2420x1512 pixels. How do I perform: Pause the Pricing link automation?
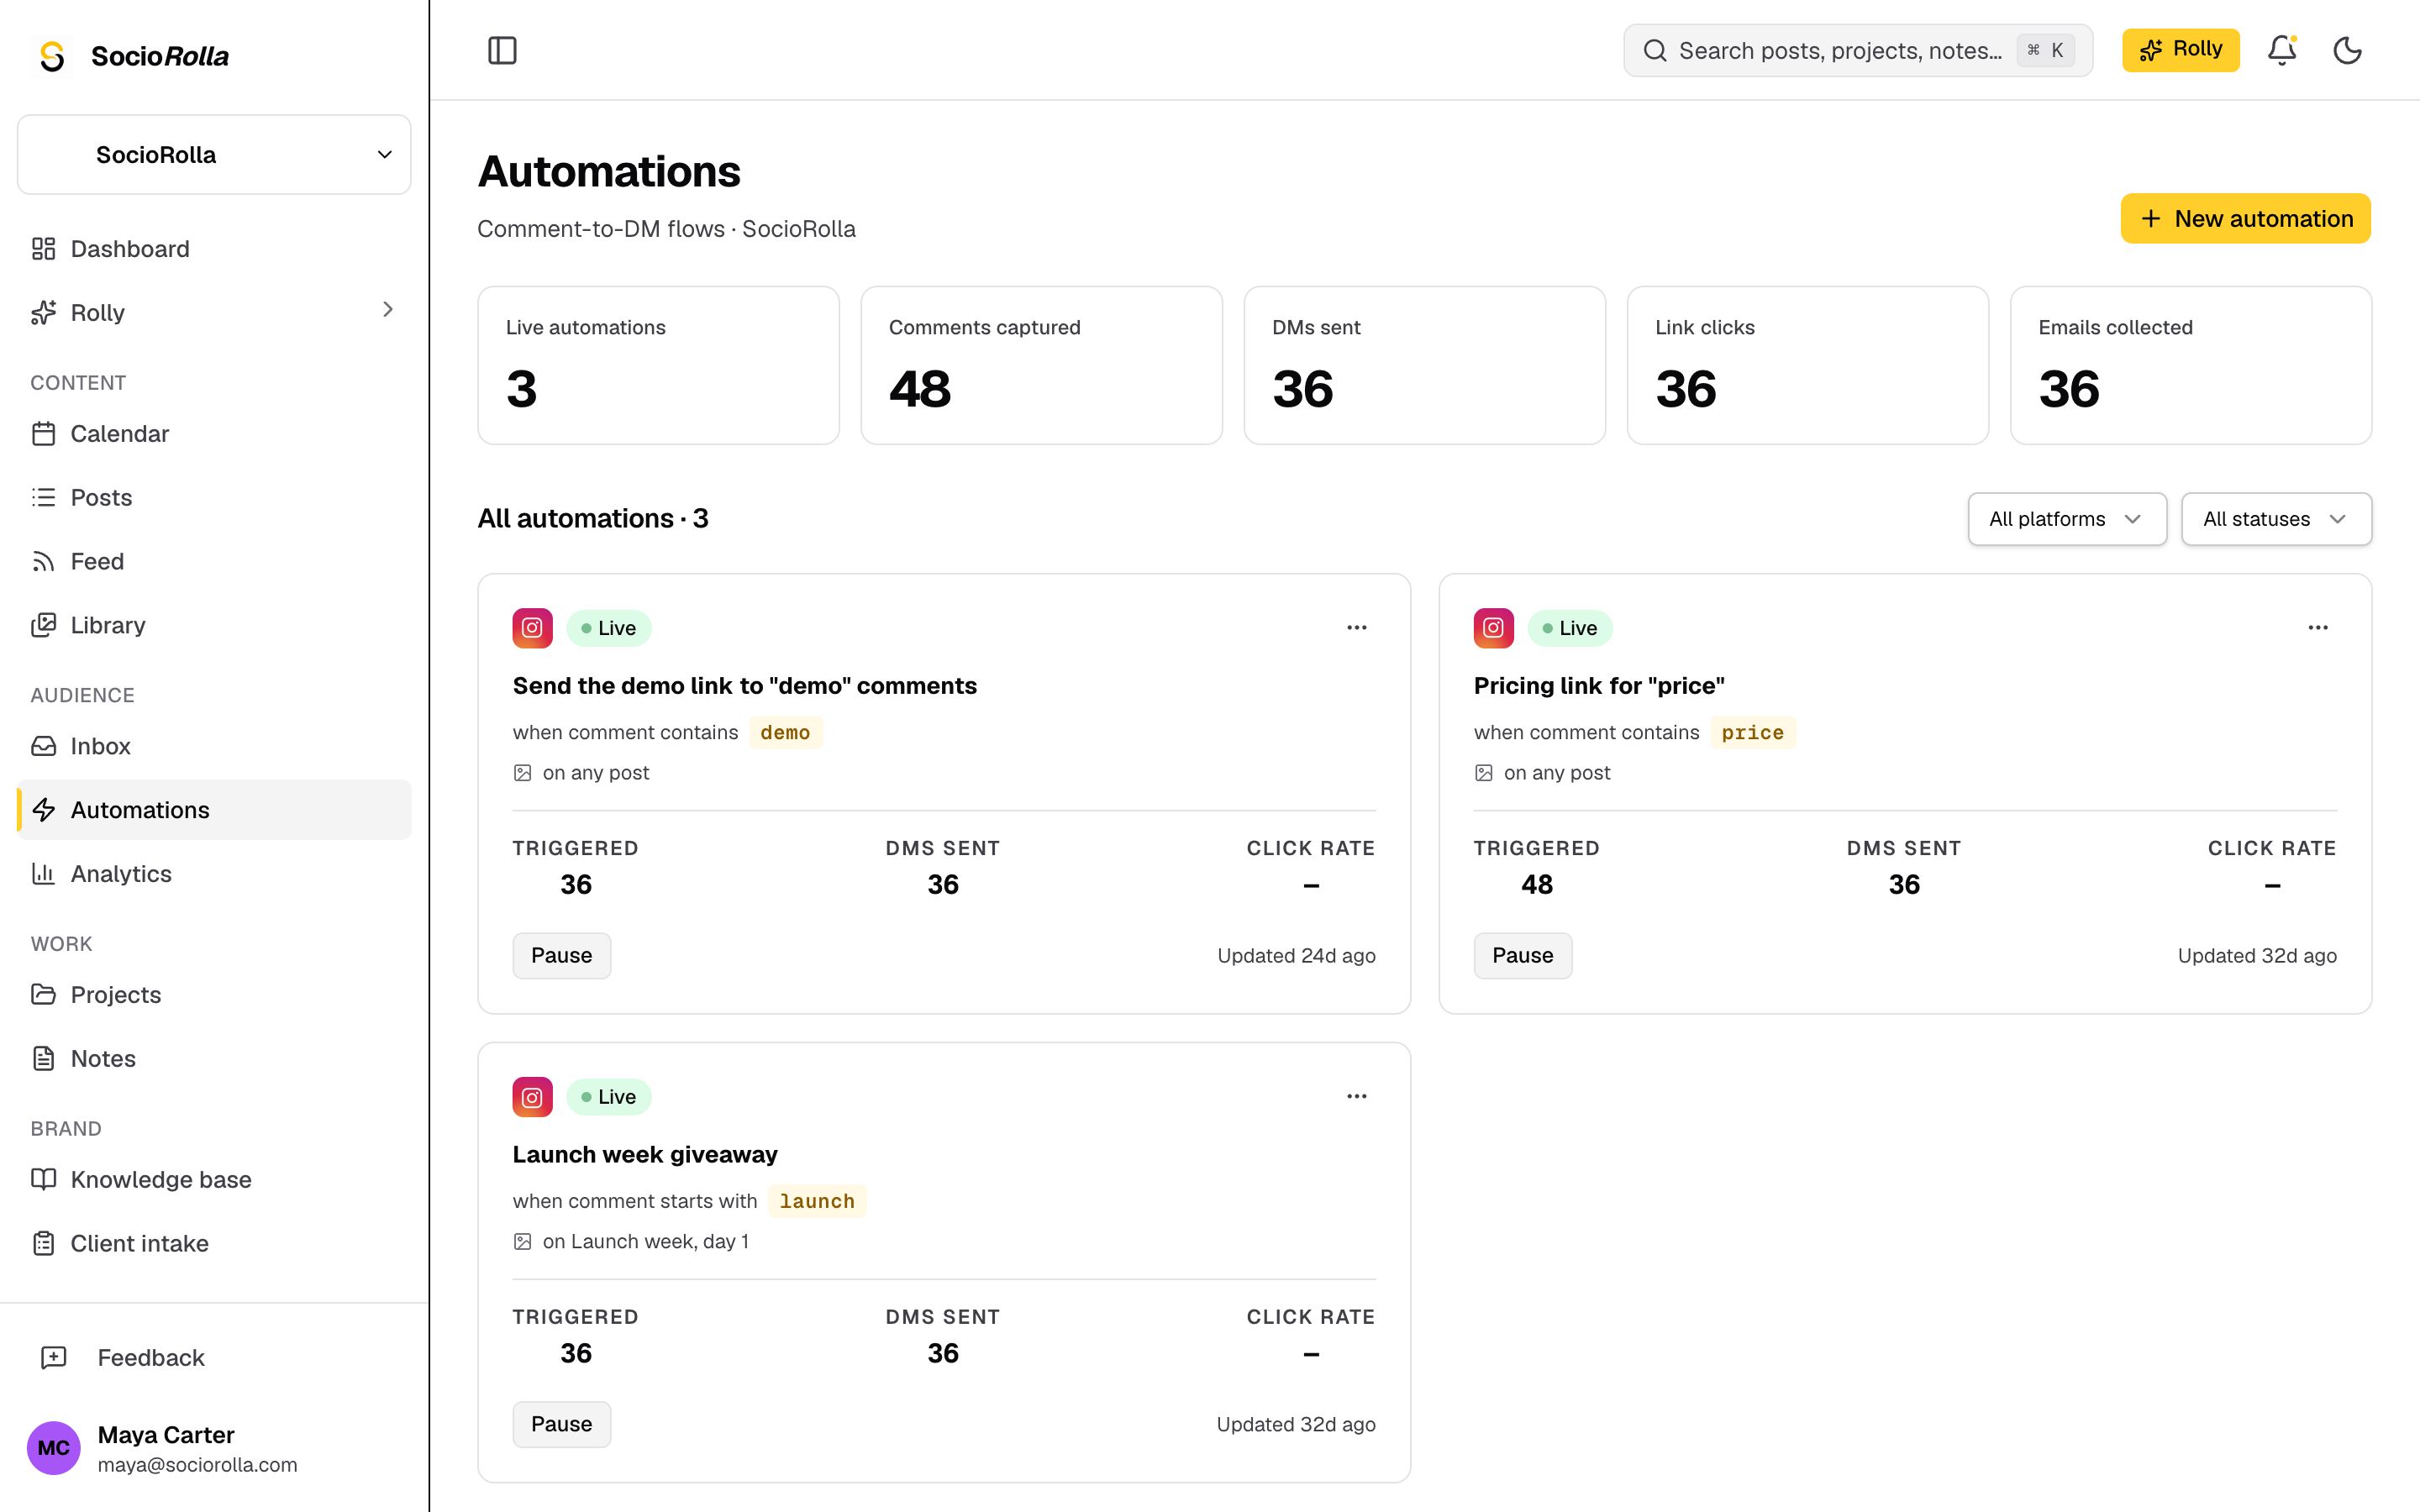pyautogui.click(x=1522, y=956)
